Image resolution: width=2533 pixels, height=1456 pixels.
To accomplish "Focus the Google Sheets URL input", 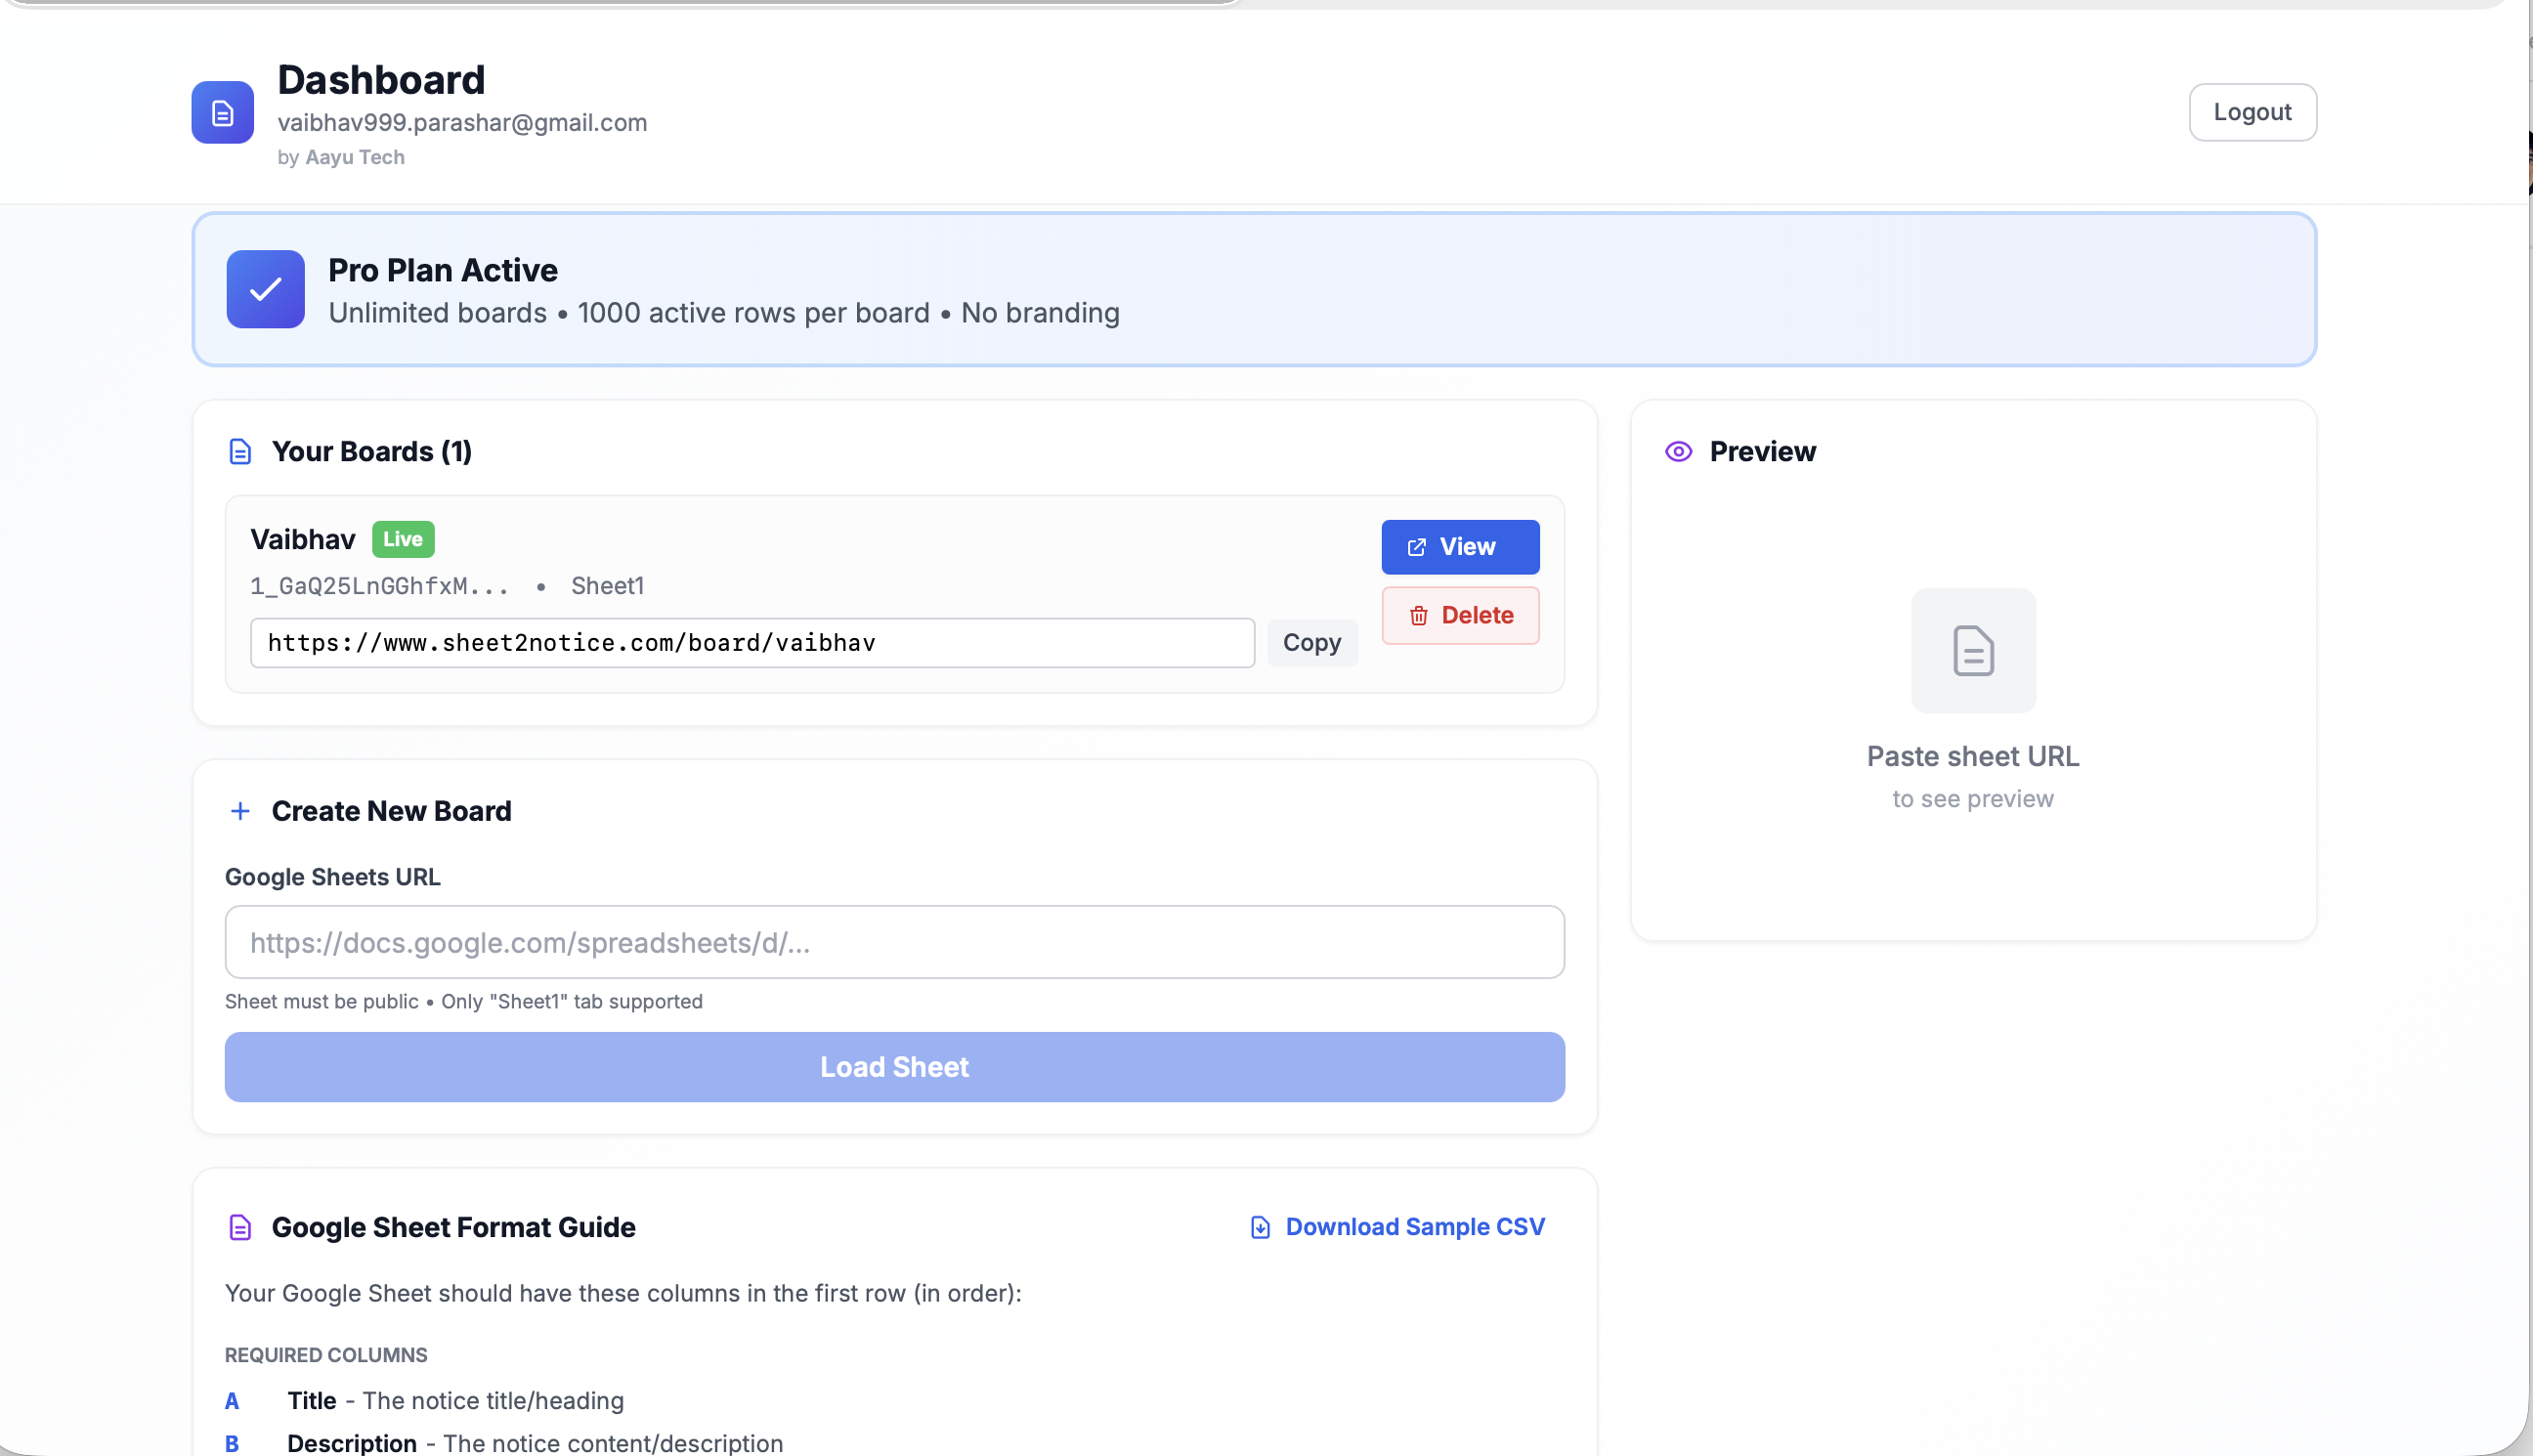I will (894, 942).
